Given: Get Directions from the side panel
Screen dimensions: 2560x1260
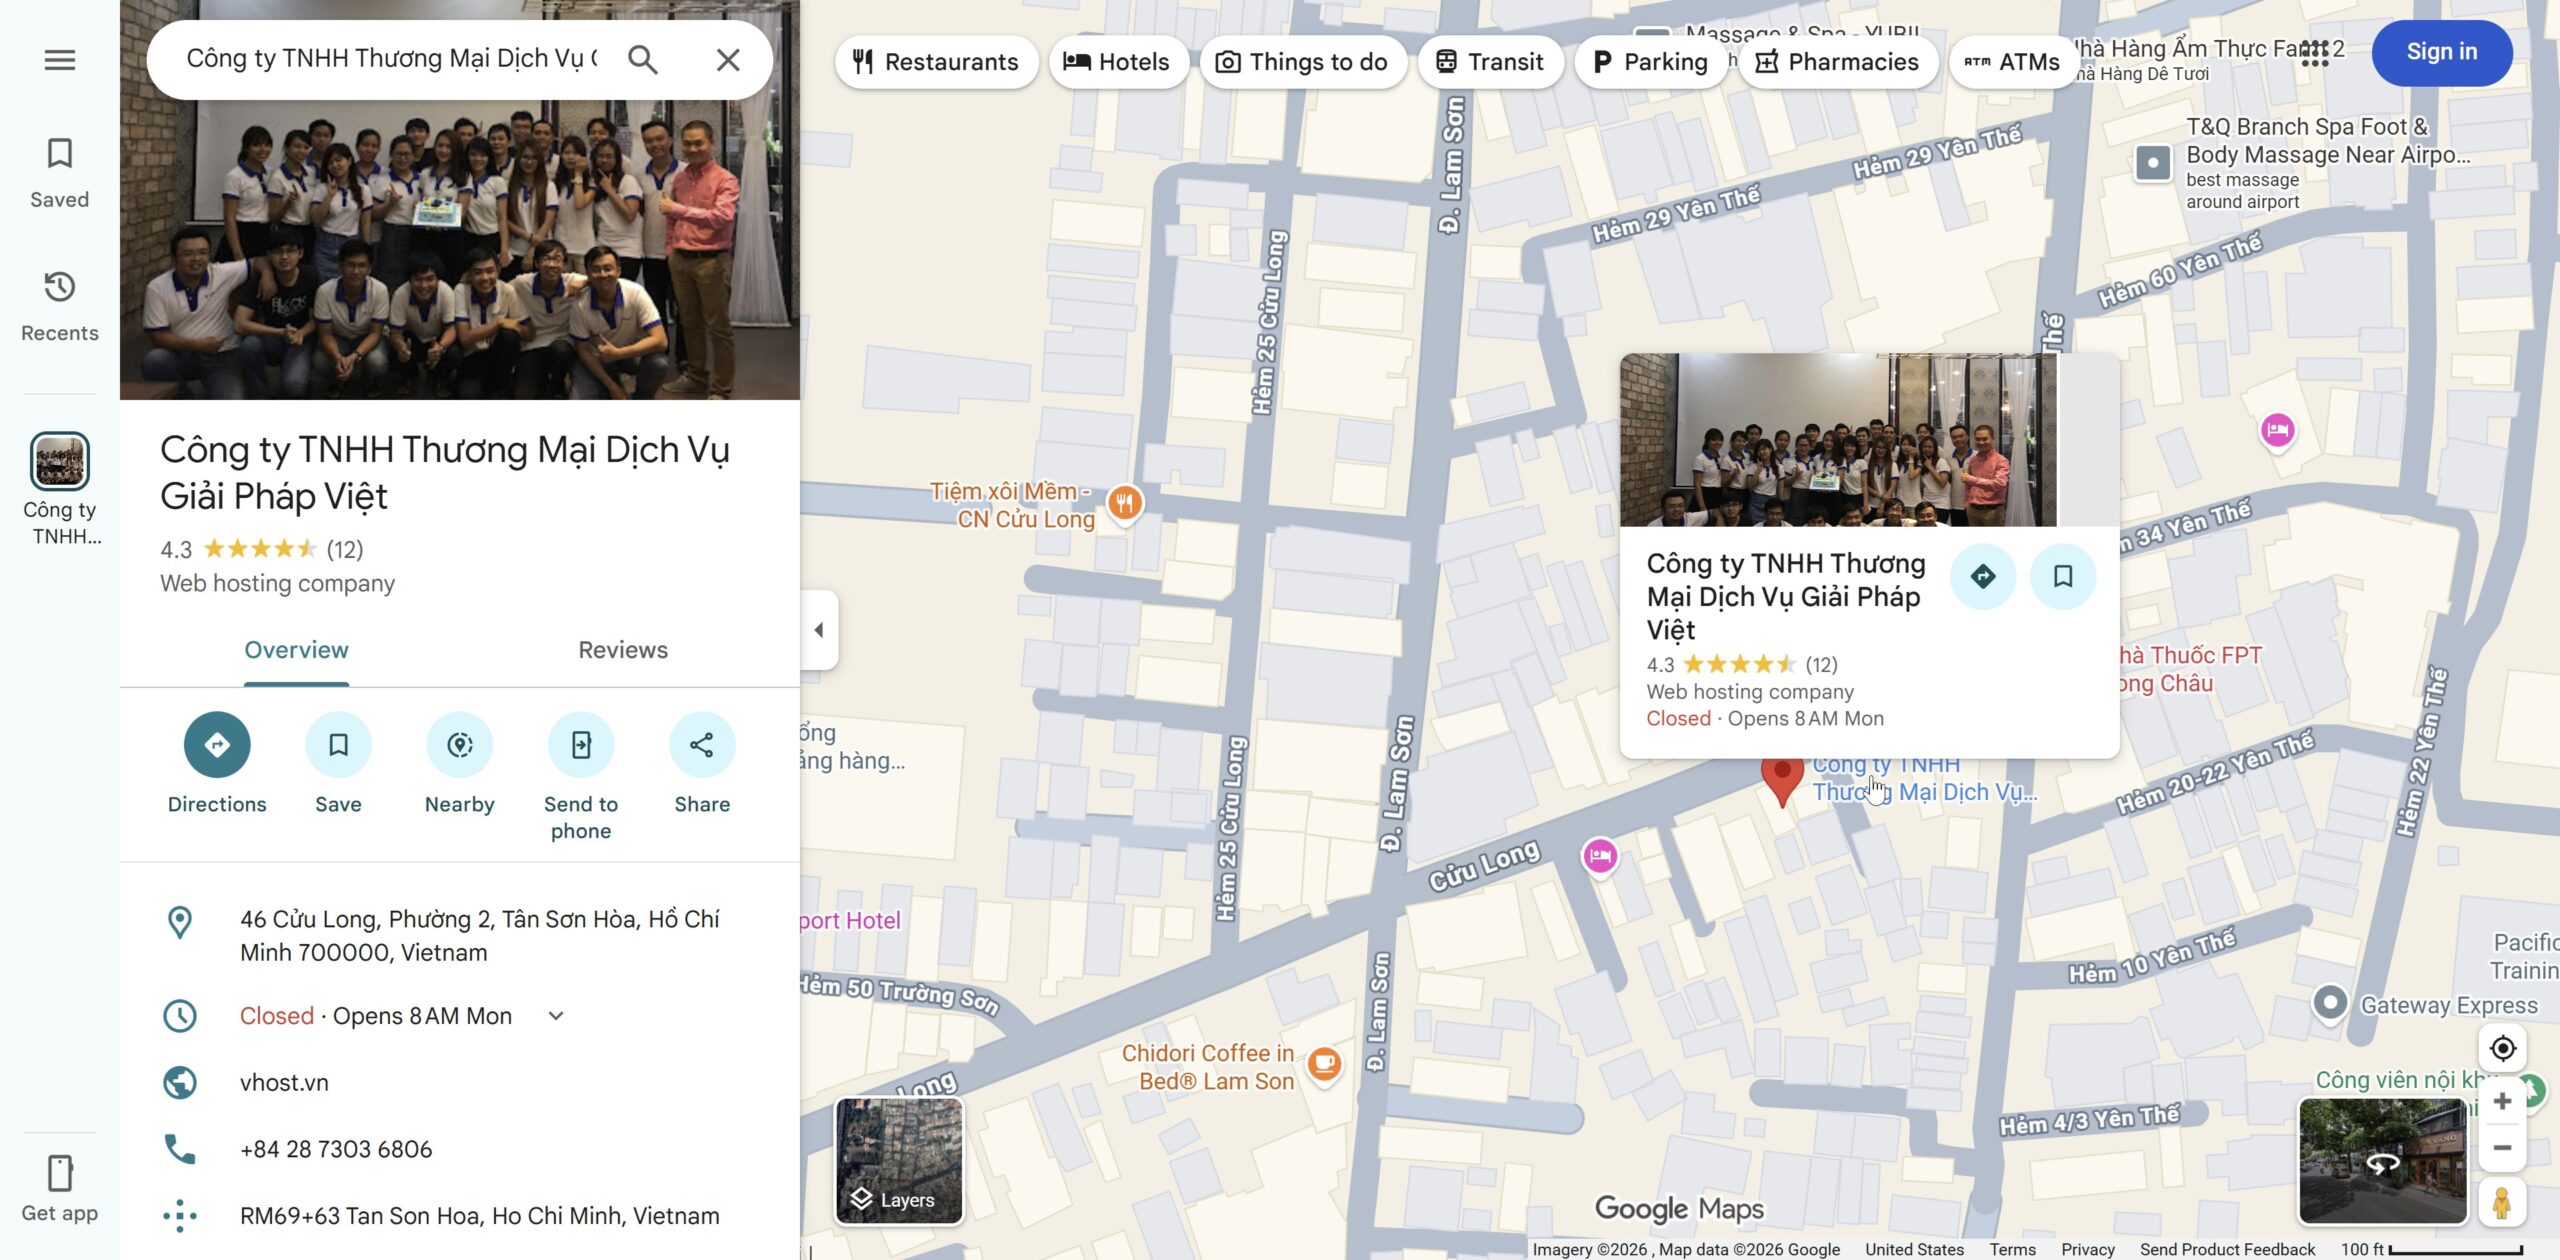Looking at the screenshot, I should tap(217, 745).
